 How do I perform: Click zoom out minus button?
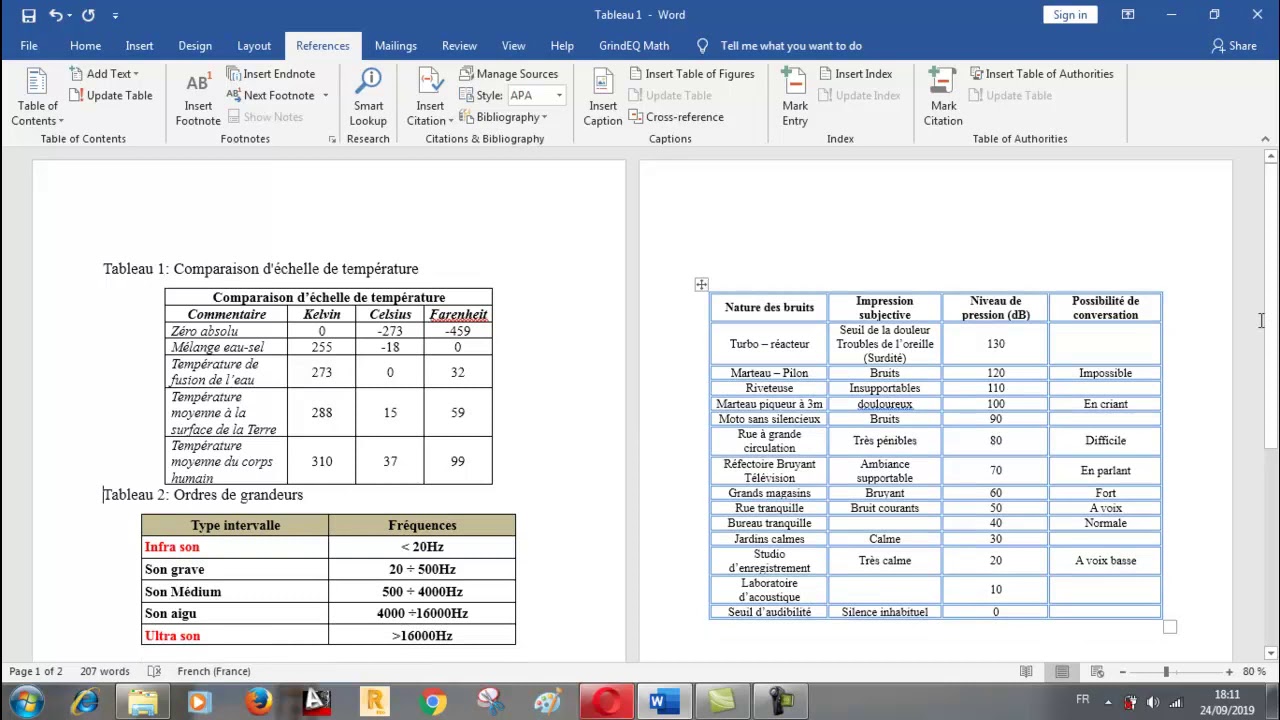(1122, 672)
